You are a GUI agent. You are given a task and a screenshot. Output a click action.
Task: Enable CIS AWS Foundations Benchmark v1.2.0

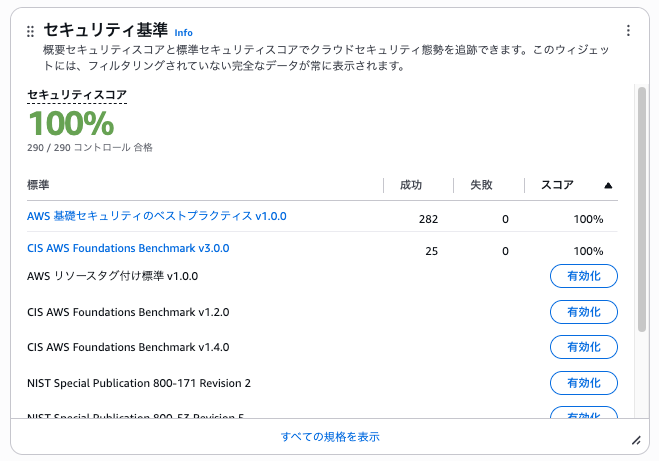pos(584,312)
